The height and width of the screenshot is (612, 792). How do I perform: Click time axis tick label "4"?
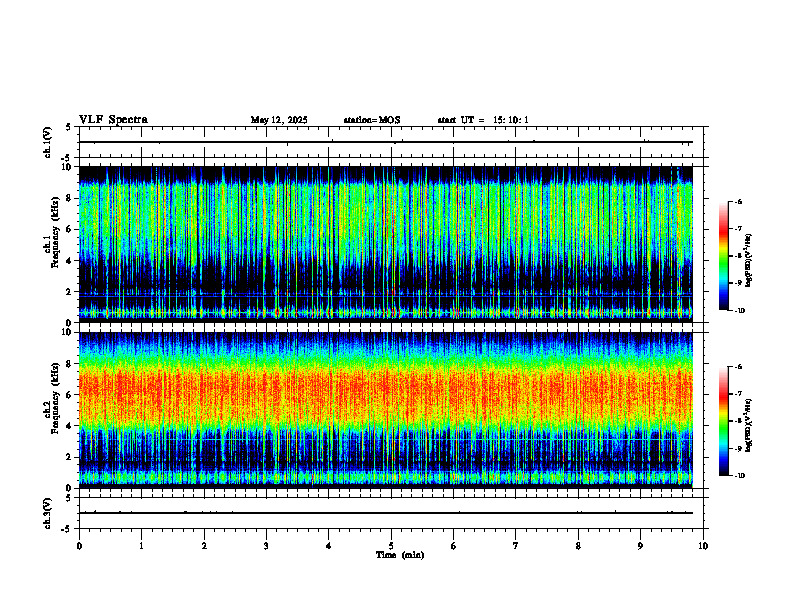pyautogui.click(x=328, y=546)
